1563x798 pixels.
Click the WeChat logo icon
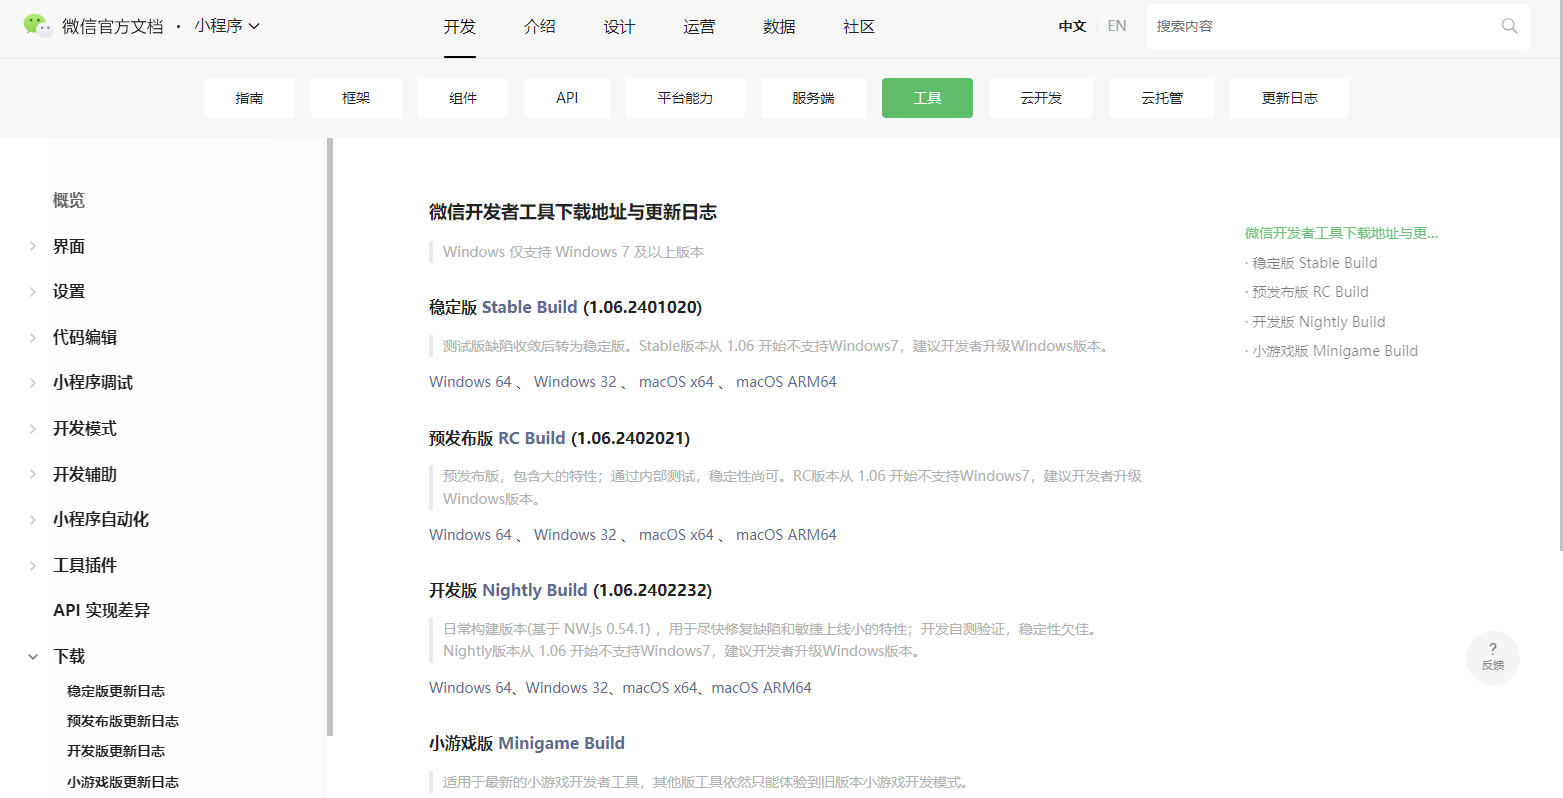pos(38,26)
